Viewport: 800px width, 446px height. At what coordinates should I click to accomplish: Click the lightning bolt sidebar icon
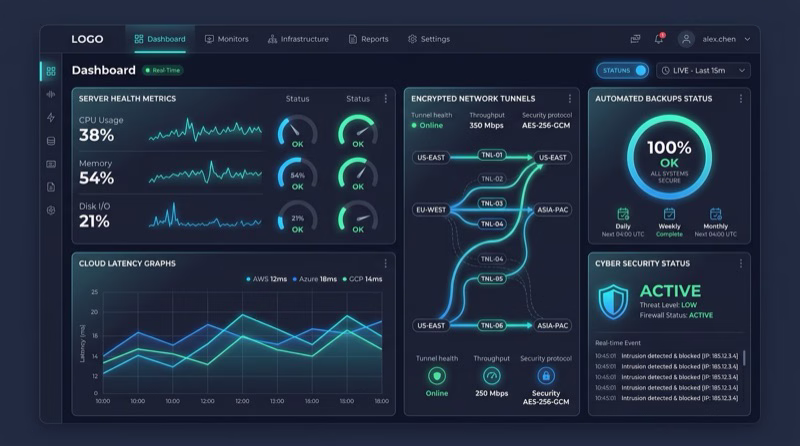[x=51, y=118]
